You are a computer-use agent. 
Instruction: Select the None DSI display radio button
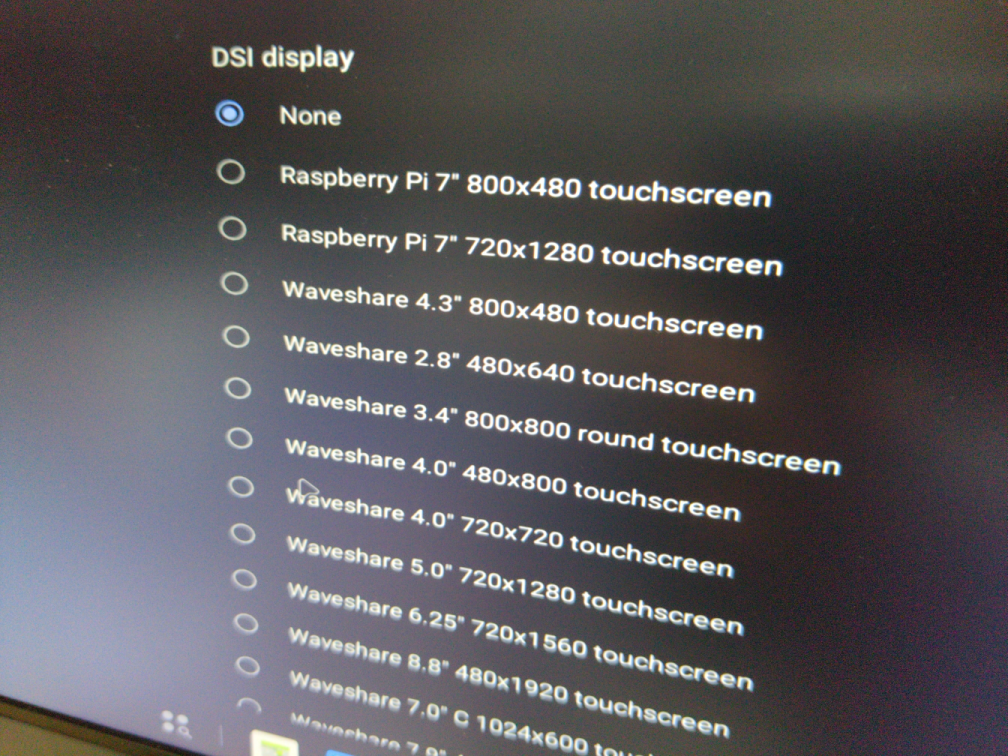(x=230, y=114)
